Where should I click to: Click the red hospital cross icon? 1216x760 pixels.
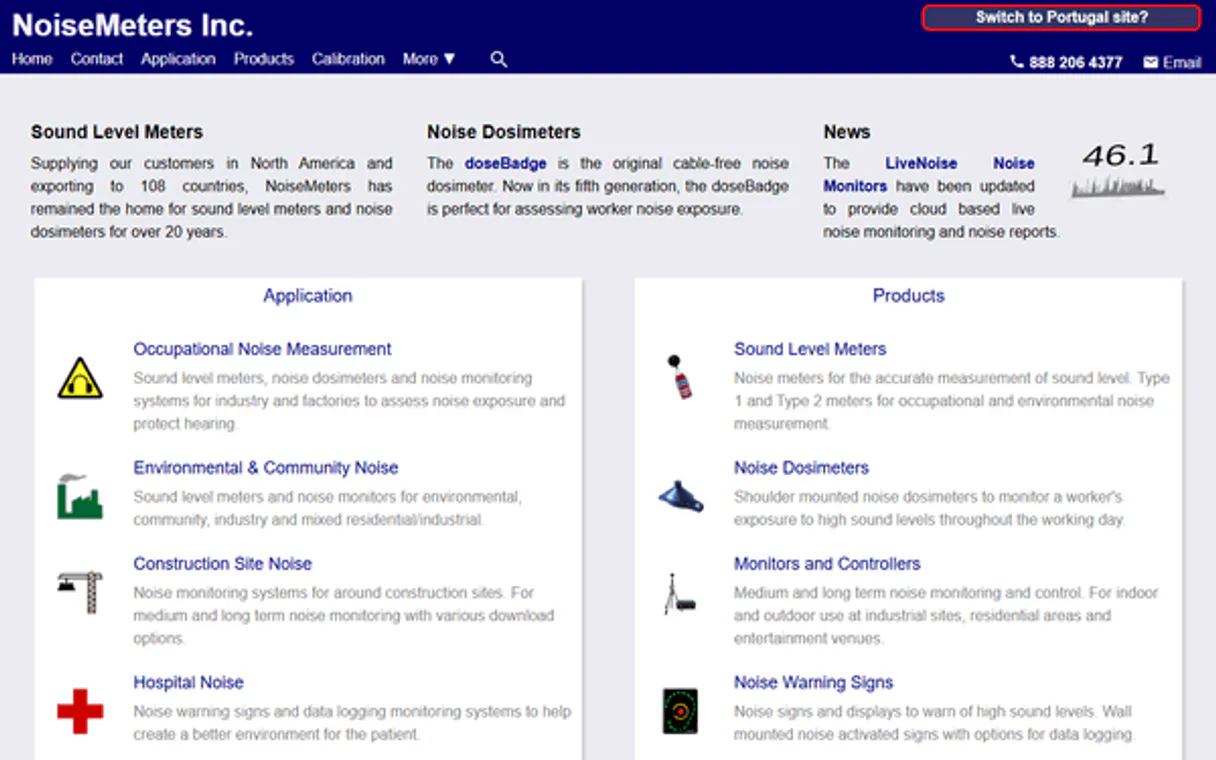click(x=80, y=711)
